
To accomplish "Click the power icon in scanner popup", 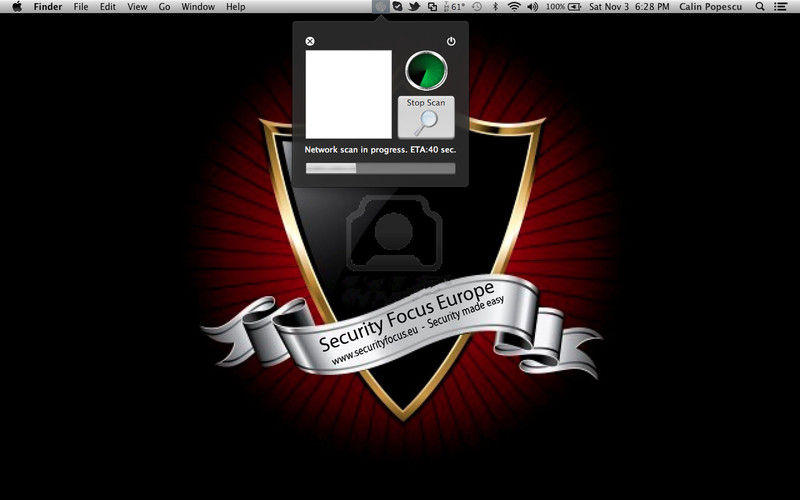I will coord(451,41).
